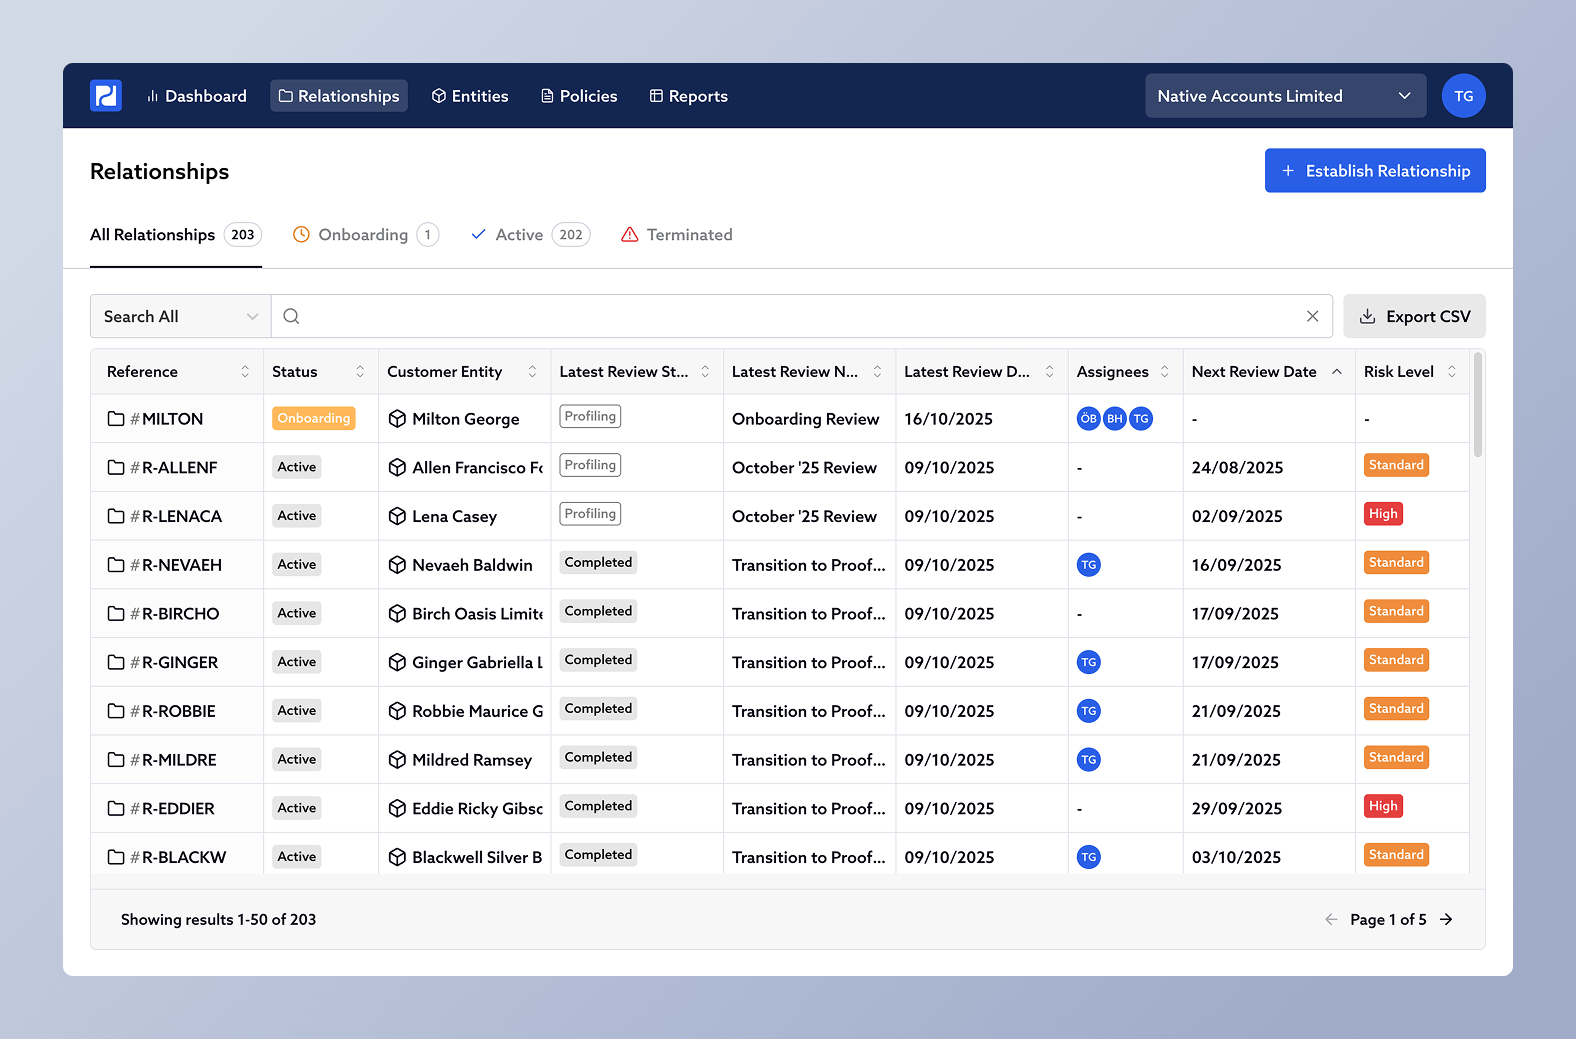Go to next page arrow

coord(1446,920)
